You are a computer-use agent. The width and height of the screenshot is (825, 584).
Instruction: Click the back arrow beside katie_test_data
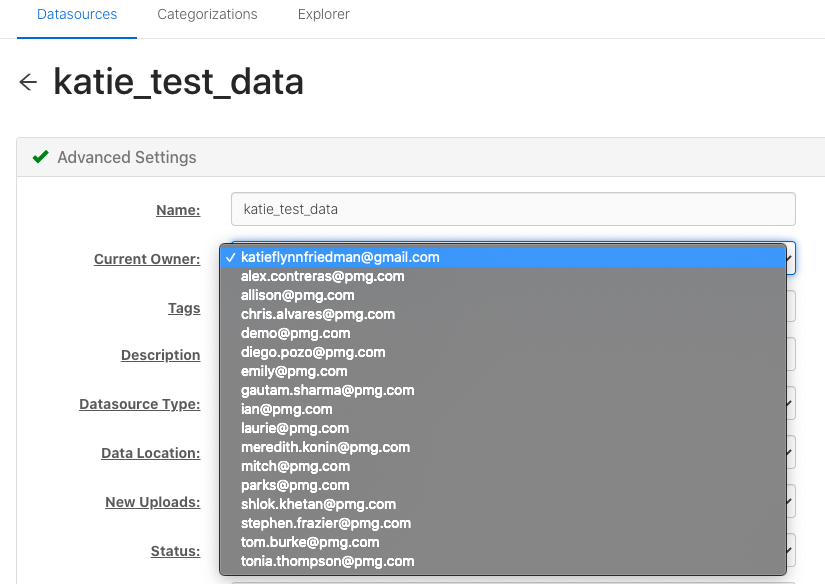(28, 82)
